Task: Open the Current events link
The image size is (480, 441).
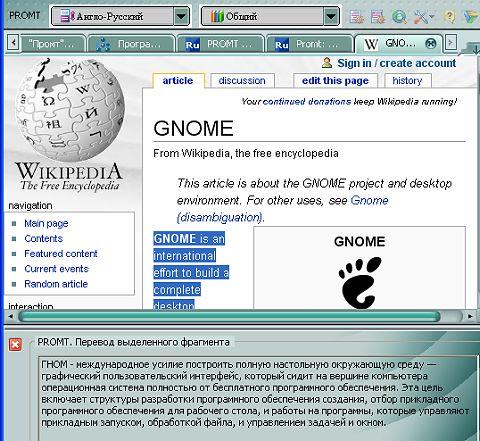Action: 56,269
